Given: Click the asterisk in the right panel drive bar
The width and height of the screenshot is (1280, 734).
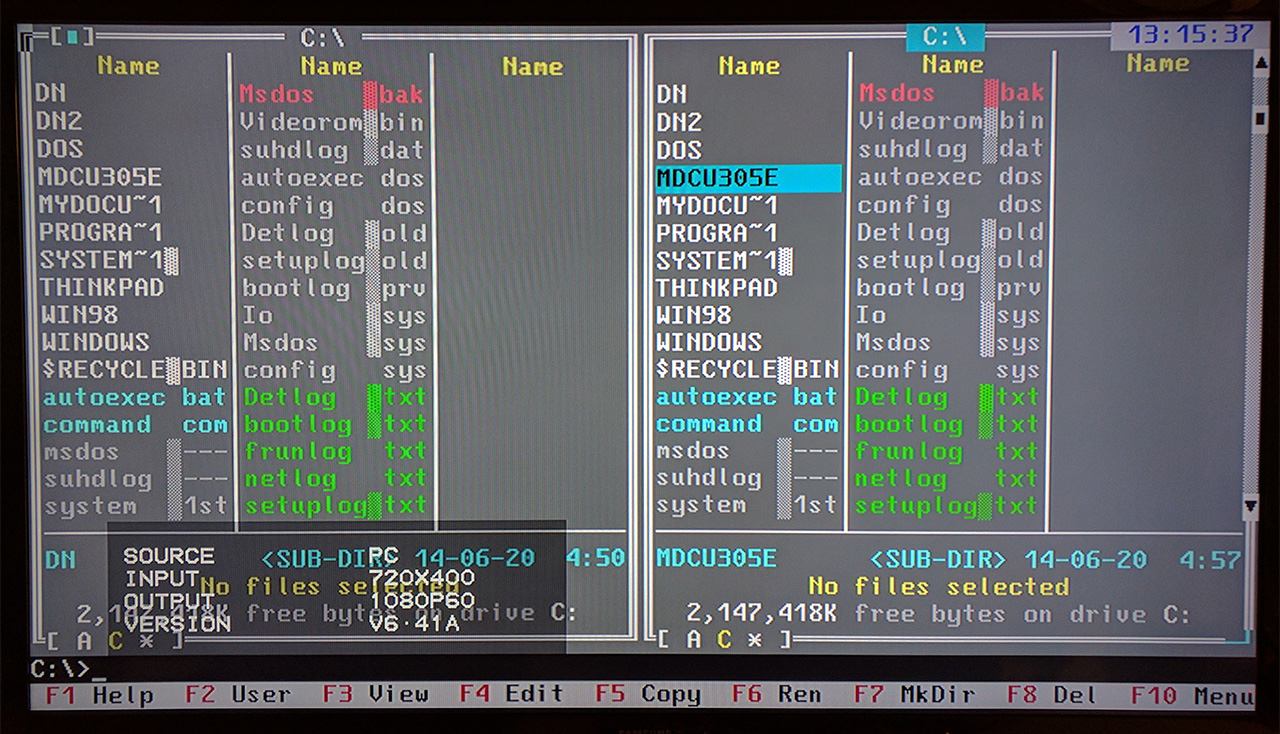Looking at the screenshot, I should (755, 638).
